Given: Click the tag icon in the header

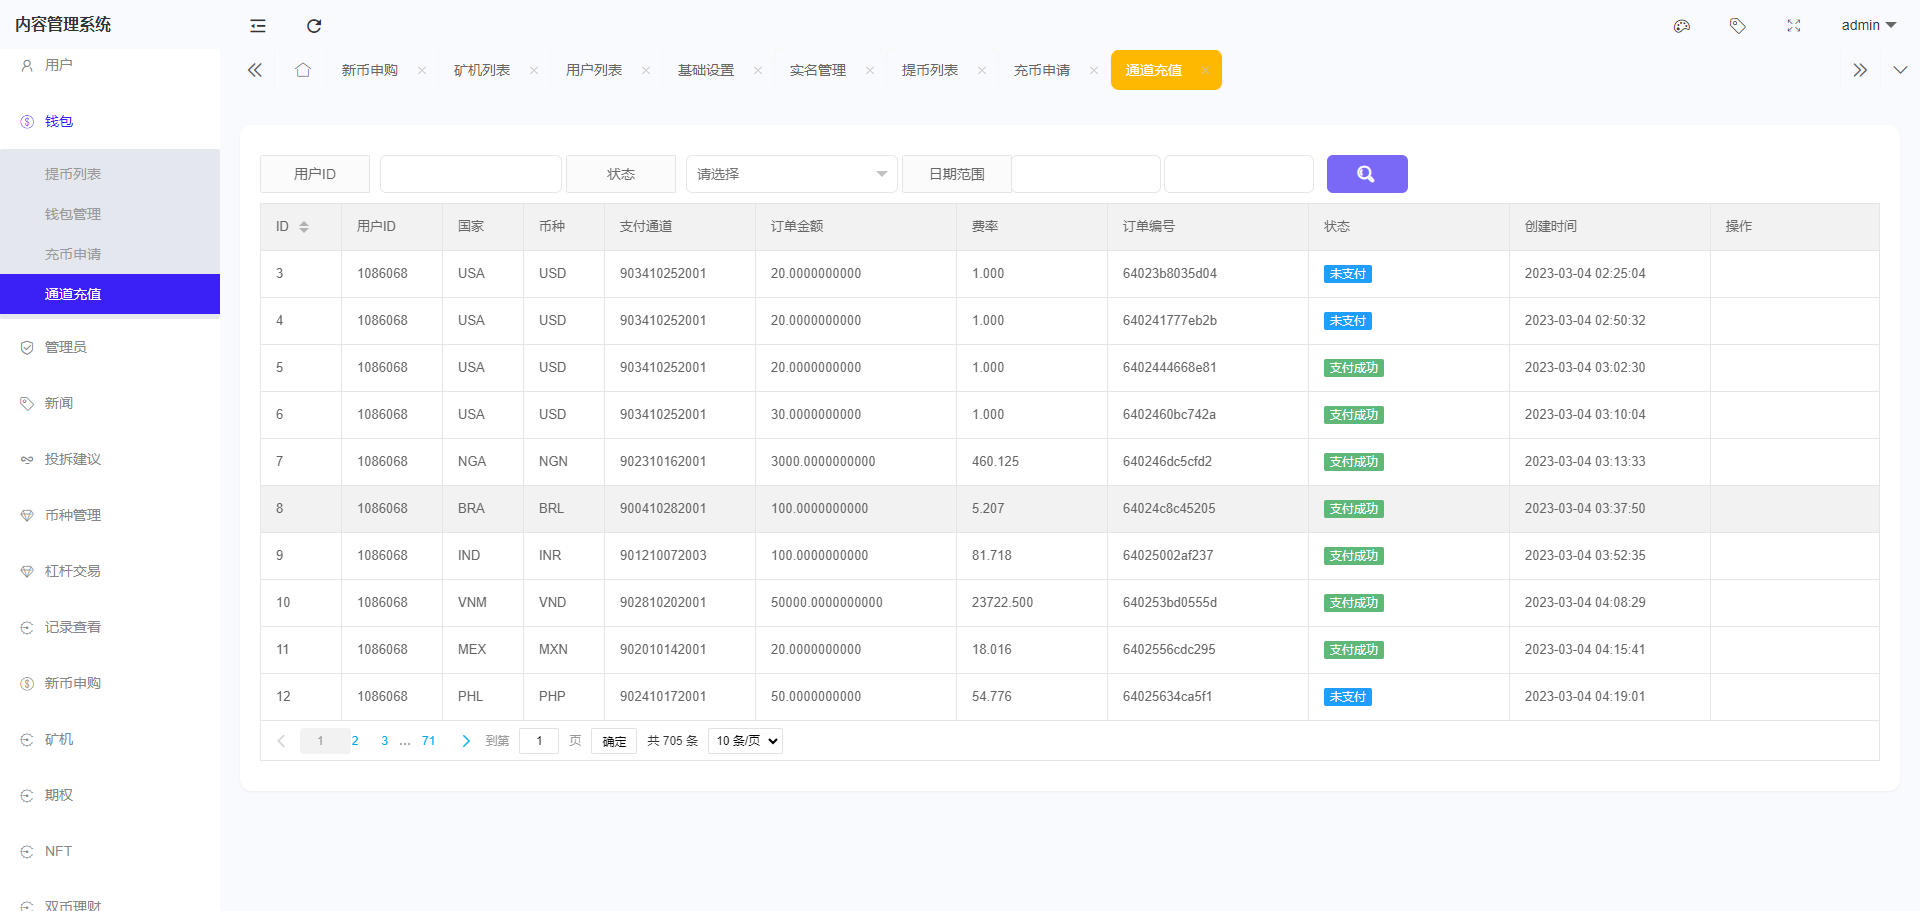Looking at the screenshot, I should (x=1737, y=25).
